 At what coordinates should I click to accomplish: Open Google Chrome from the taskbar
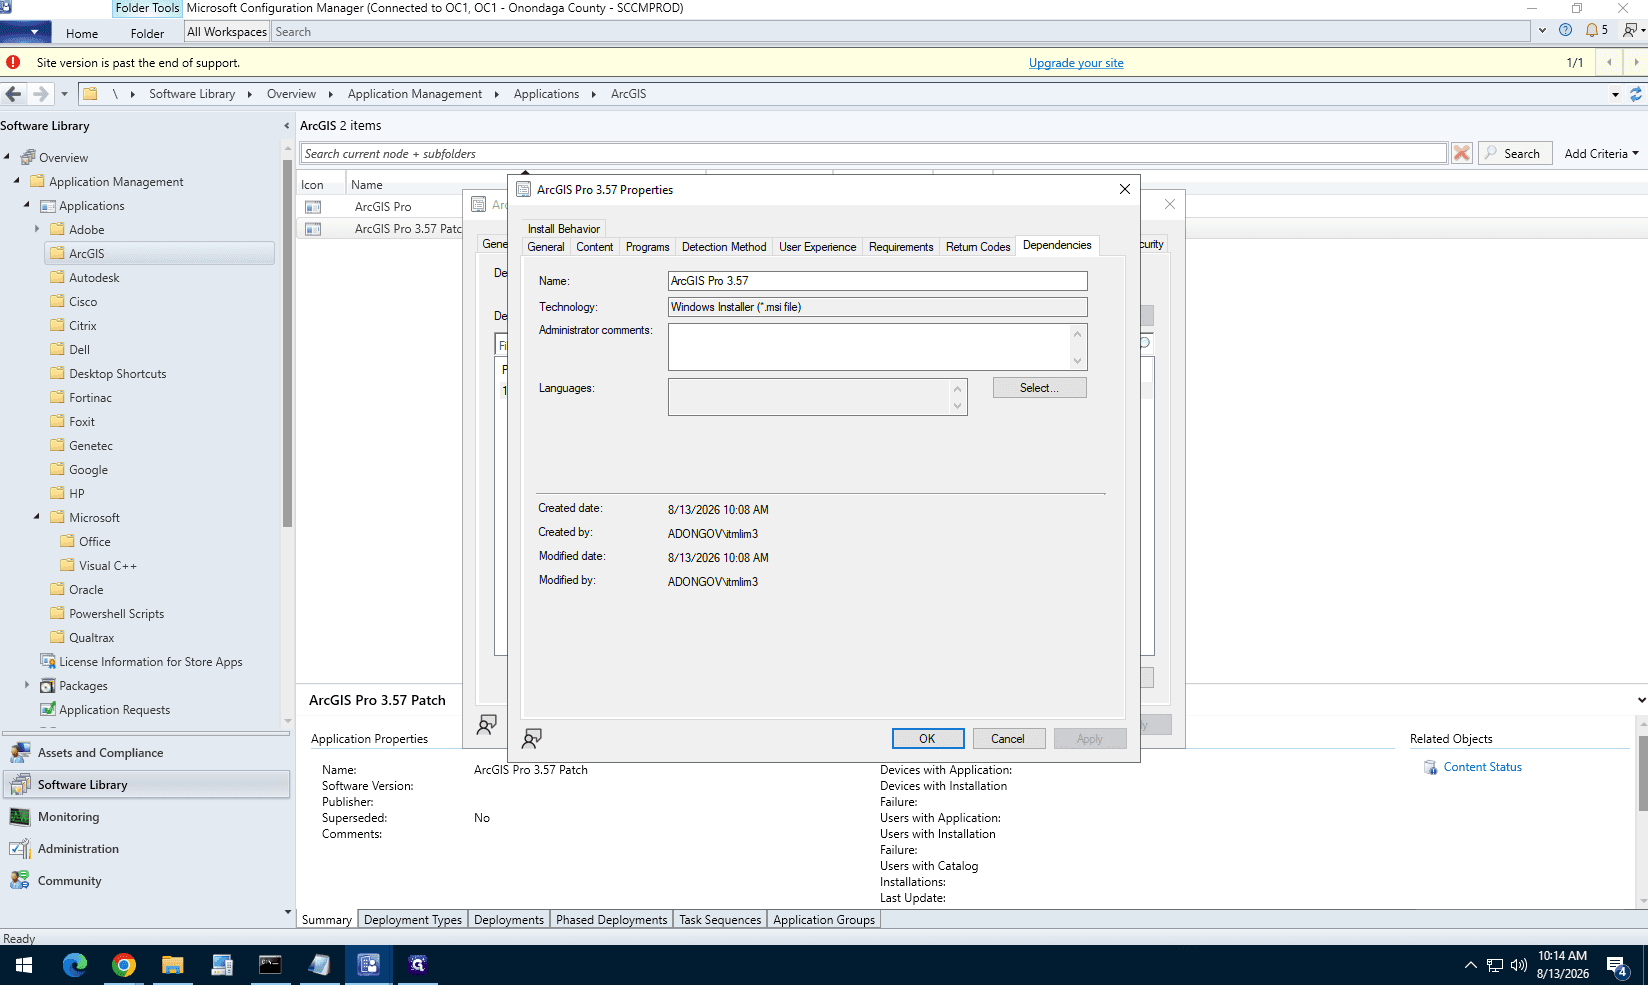(x=124, y=964)
